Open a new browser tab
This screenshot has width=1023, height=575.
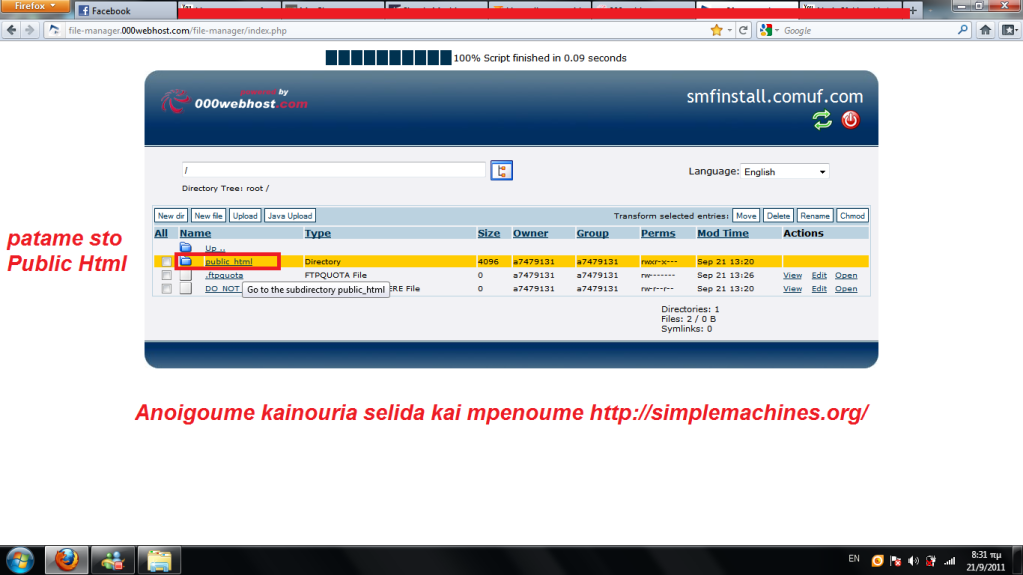[x=913, y=11]
